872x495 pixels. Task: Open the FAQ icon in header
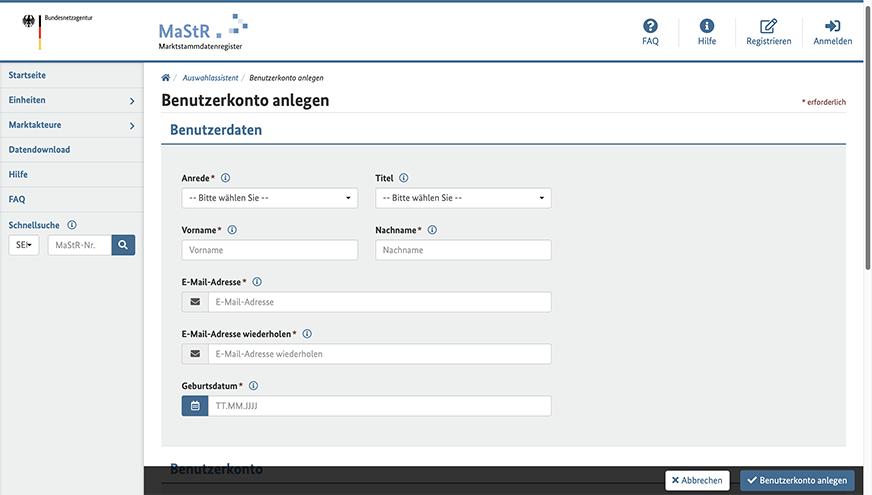[x=650, y=26]
